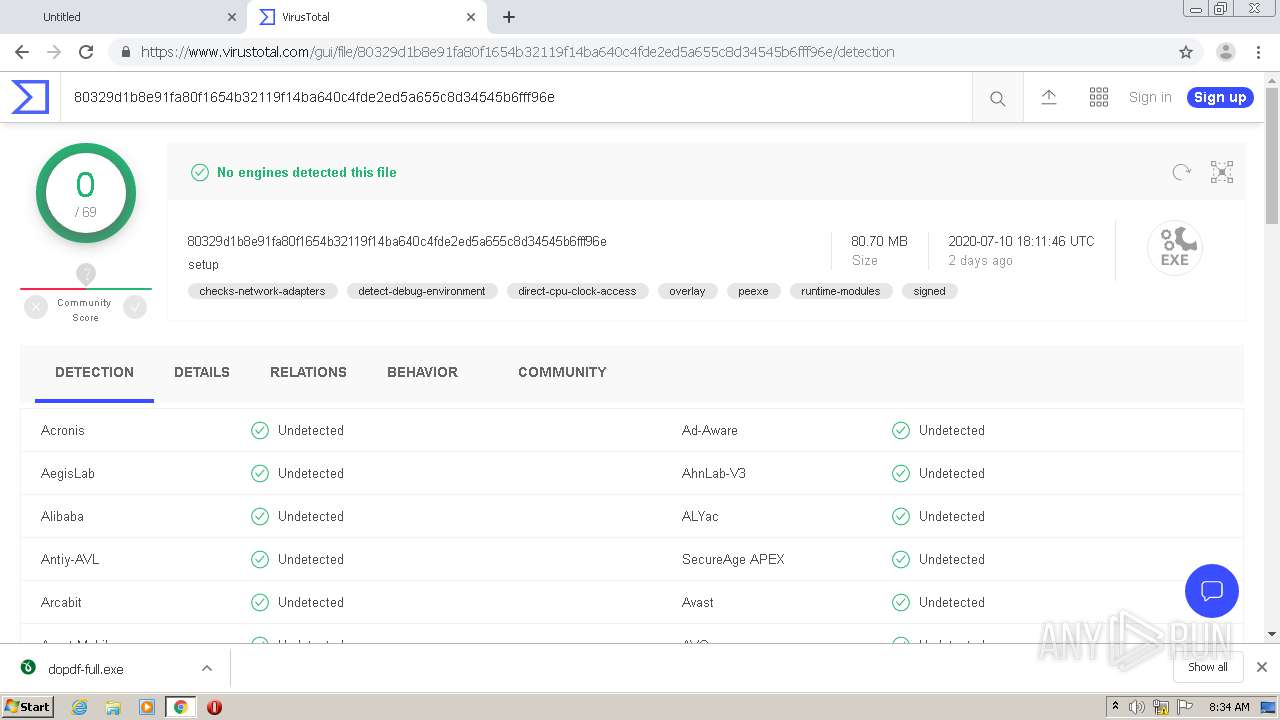Viewport: 1280px width, 720px height.
Task: Click the red stop taskbar icon
Action: [x=214, y=707]
